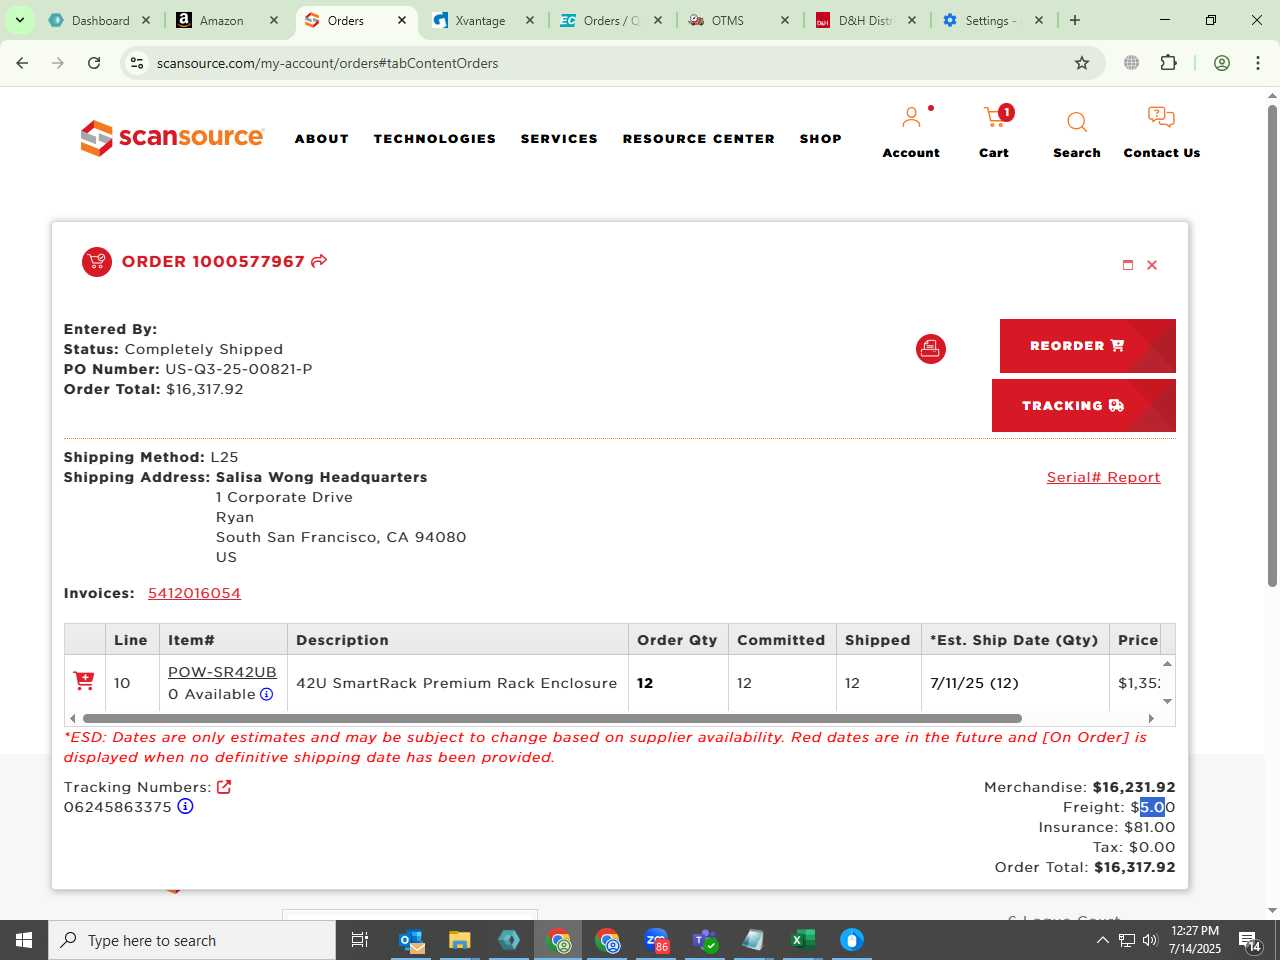The image size is (1280, 960).
Task: Open Zoom from taskbar
Action: (656, 940)
